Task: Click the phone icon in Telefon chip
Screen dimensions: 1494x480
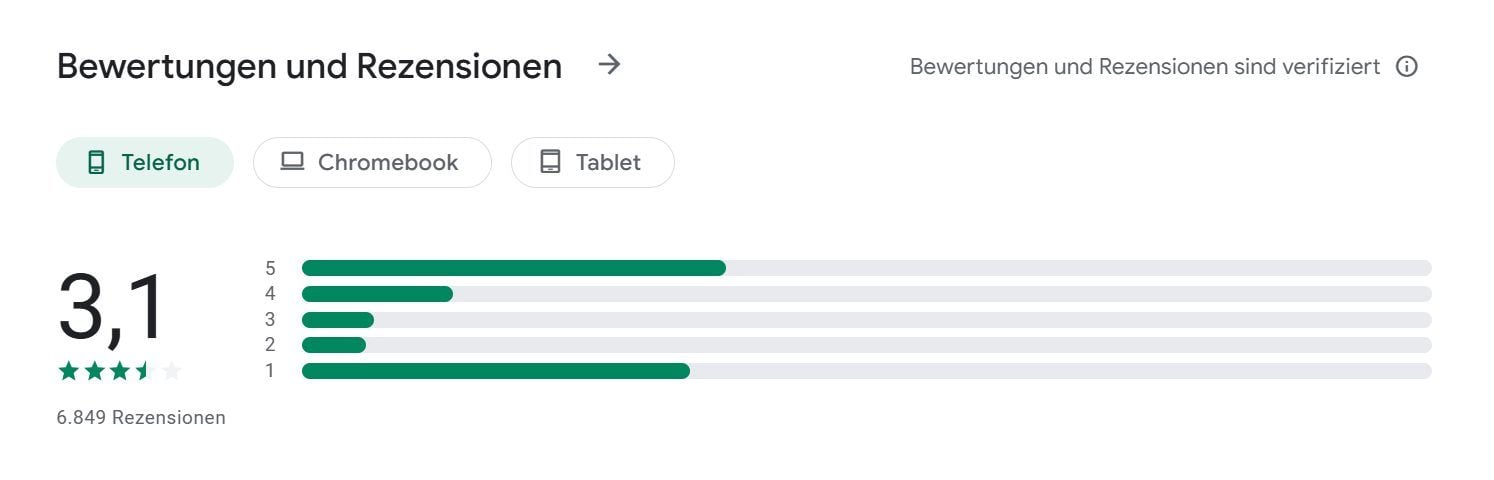Action: (x=96, y=162)
